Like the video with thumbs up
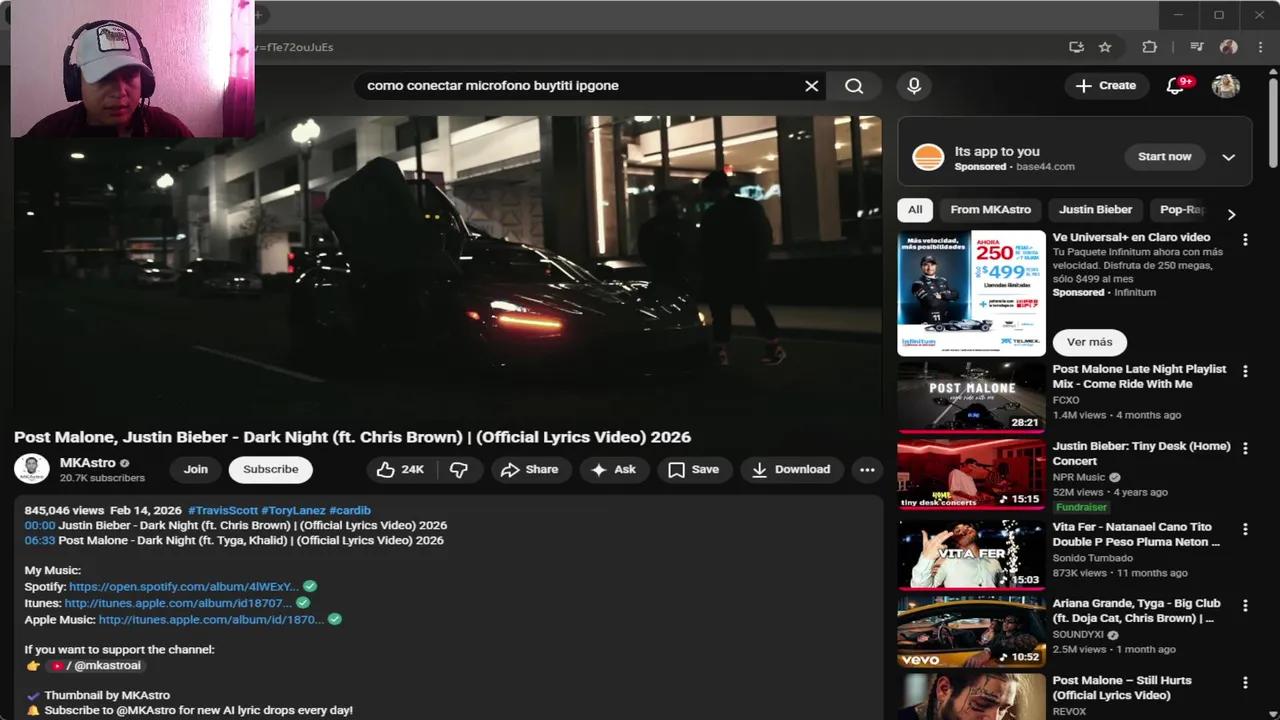 coord(400,469)
